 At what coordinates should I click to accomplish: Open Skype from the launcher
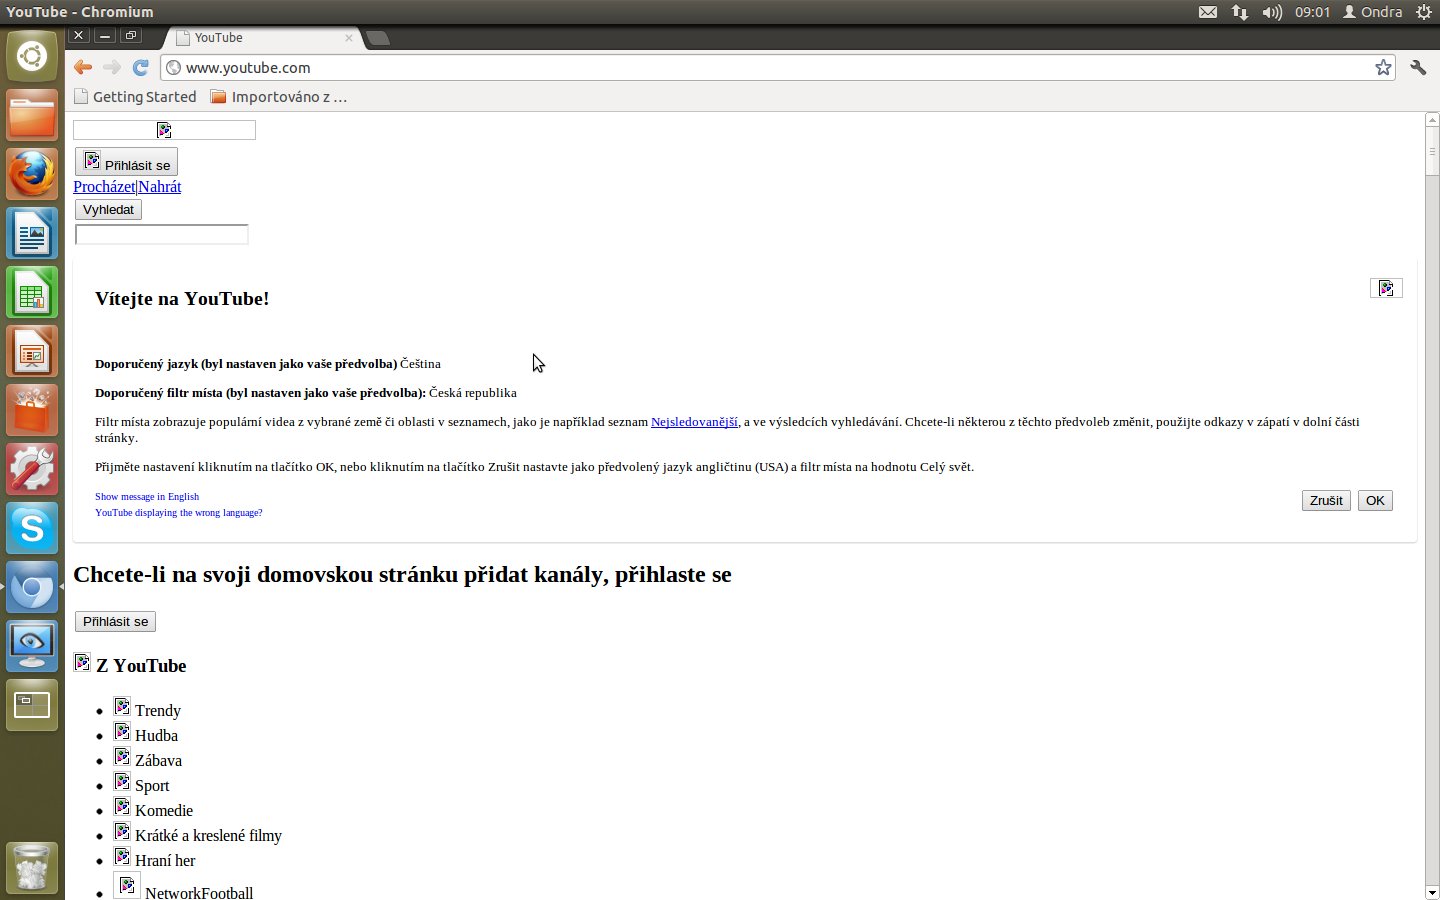(x=32, y=528)
